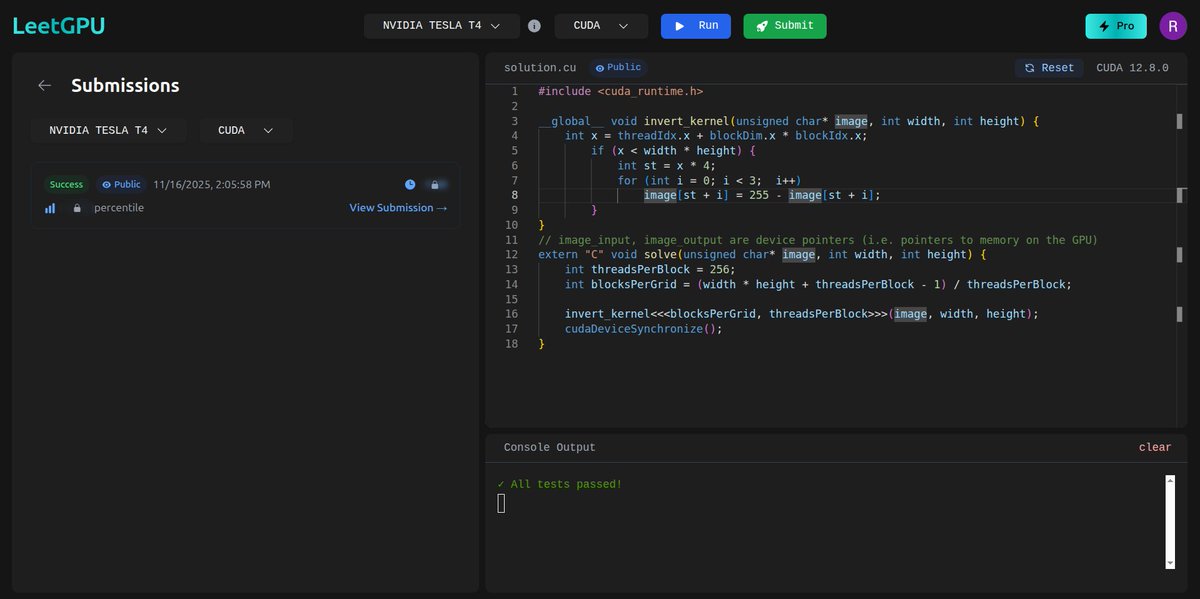Click the clock icon on the submission entry
This screenshot has width=1200, height=599.
(409, 184)
